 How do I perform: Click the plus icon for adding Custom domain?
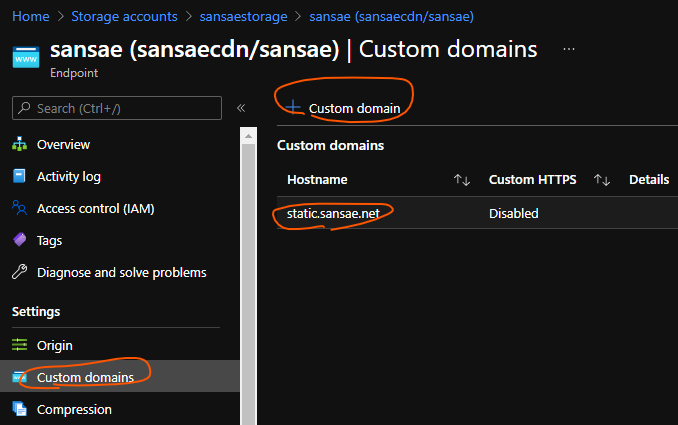tap(293, 108)
